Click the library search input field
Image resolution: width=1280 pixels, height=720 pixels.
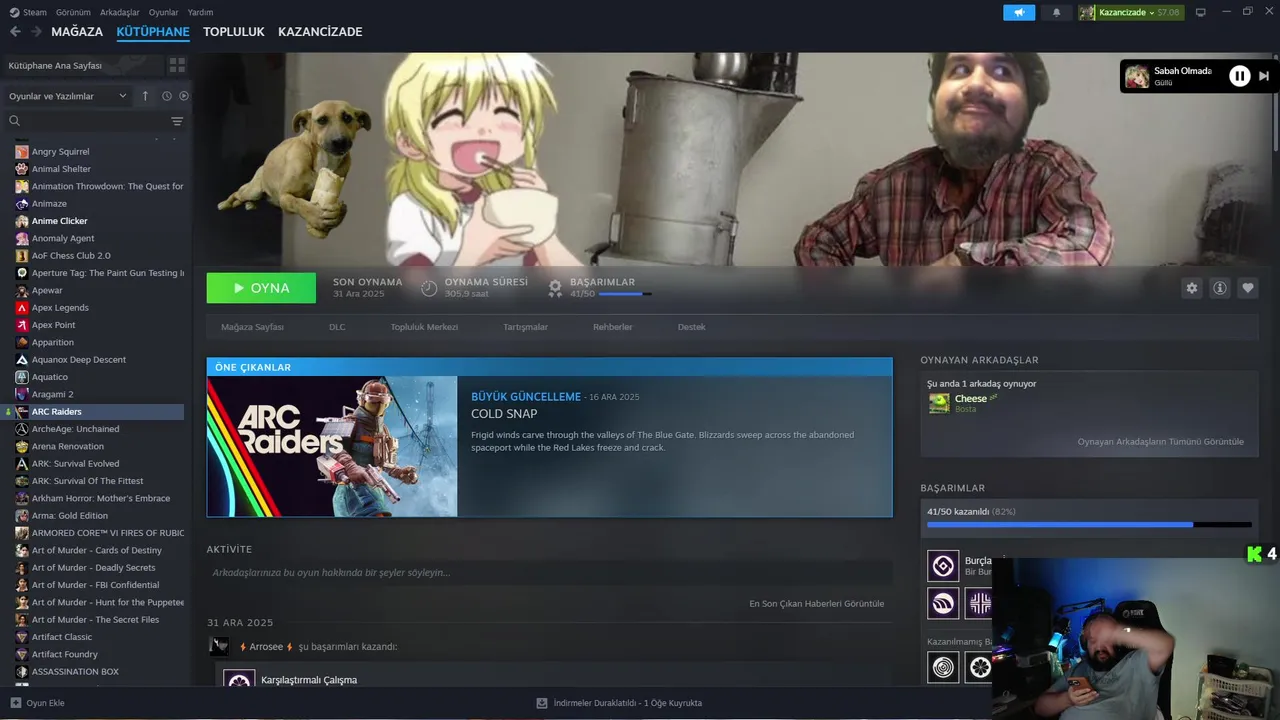(x=95, y=121)
